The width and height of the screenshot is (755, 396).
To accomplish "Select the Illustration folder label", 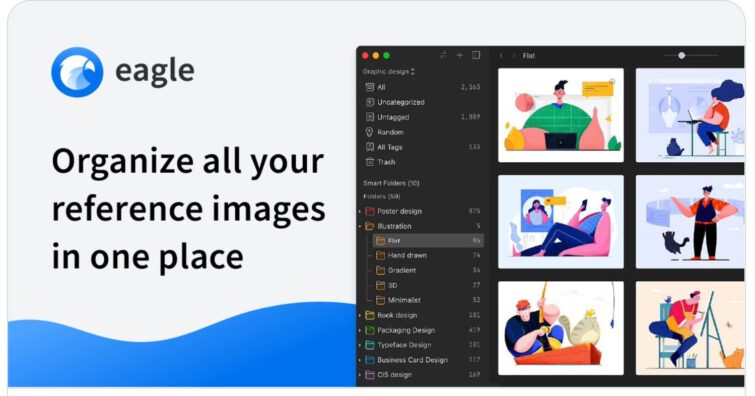I will coord(394,226).
